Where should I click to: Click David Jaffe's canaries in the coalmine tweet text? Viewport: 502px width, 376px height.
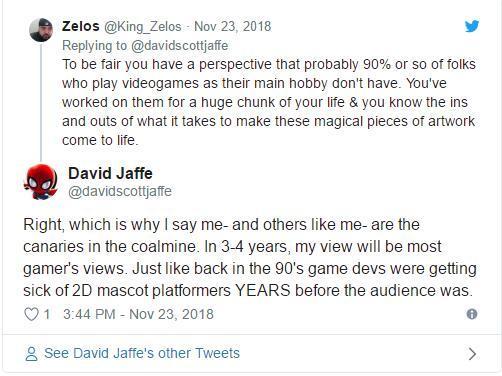click(x=250, y=257)
